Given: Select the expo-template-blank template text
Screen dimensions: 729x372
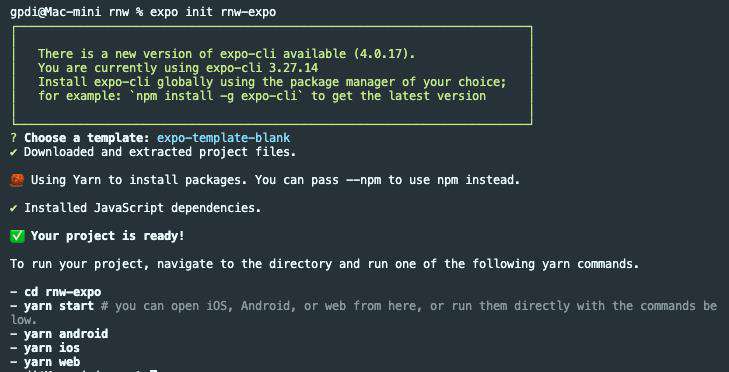Looking at the screenshot, I should point(223,138).
